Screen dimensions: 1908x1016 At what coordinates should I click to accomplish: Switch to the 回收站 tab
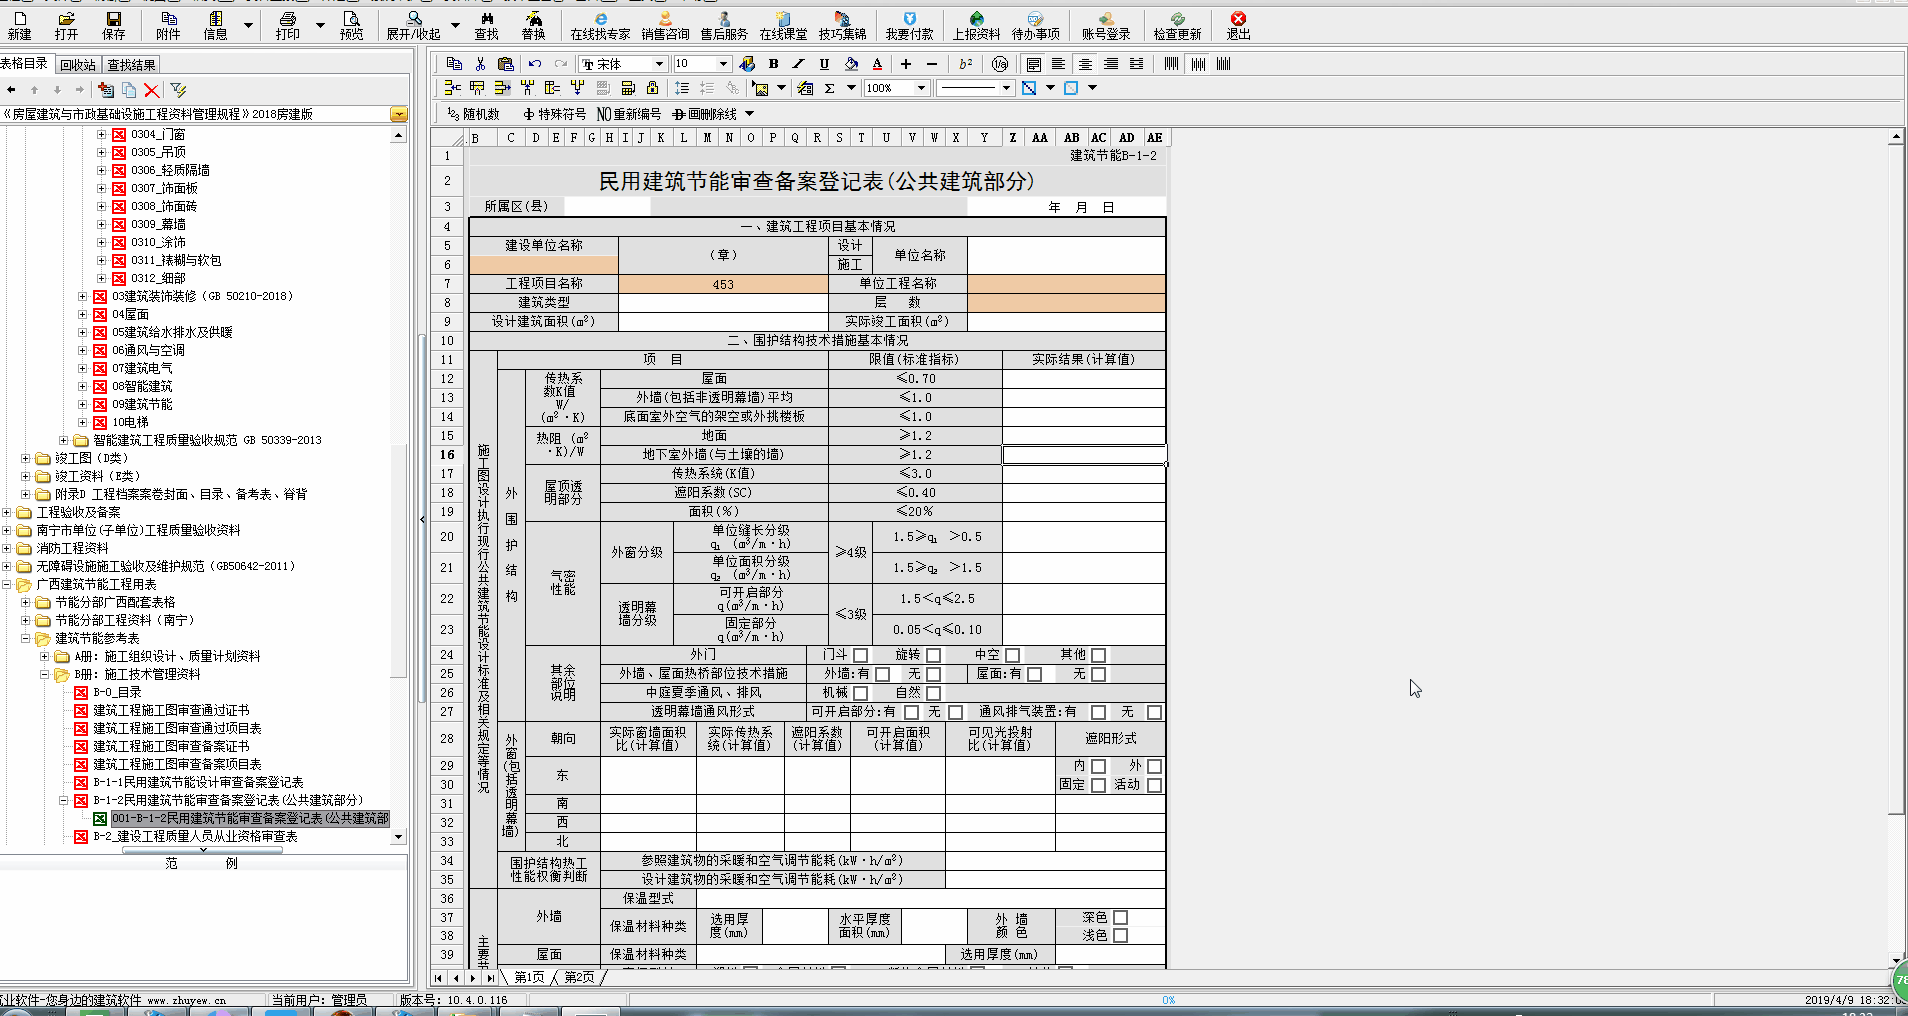click(79, 64)
